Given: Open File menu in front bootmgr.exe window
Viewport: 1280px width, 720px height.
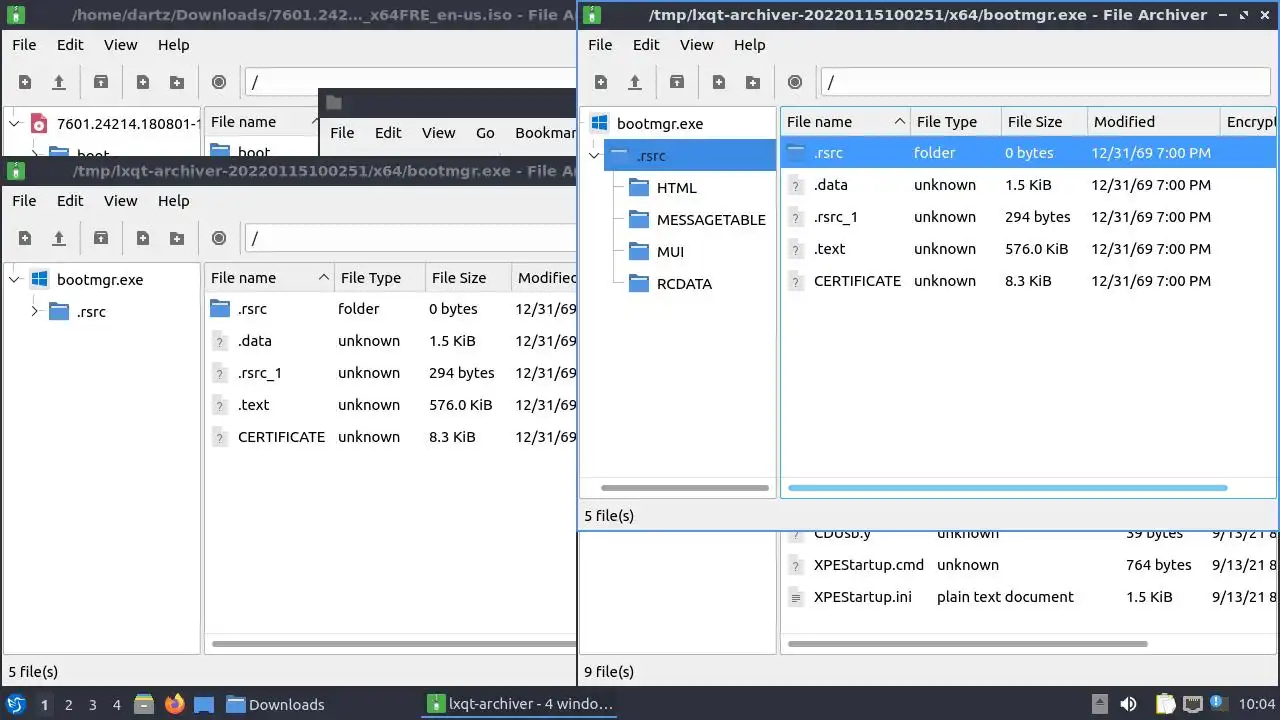Looking at the screenshot, I should [600, 45].
